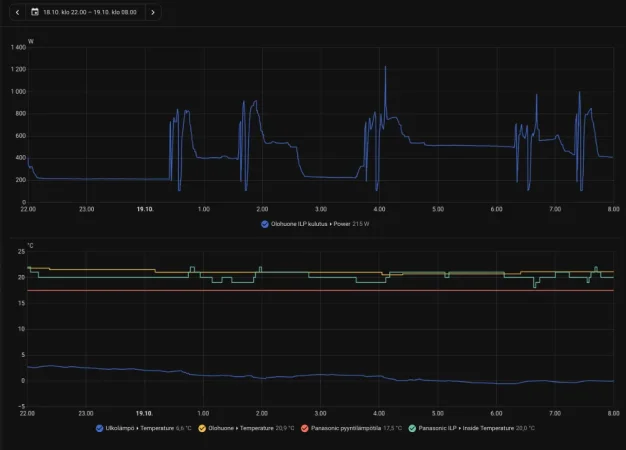Toggle the Olohuone ILP kulutus Power series checkbox
The height and width of the screenshot is (450, 626).
click(x=265, y=224)
